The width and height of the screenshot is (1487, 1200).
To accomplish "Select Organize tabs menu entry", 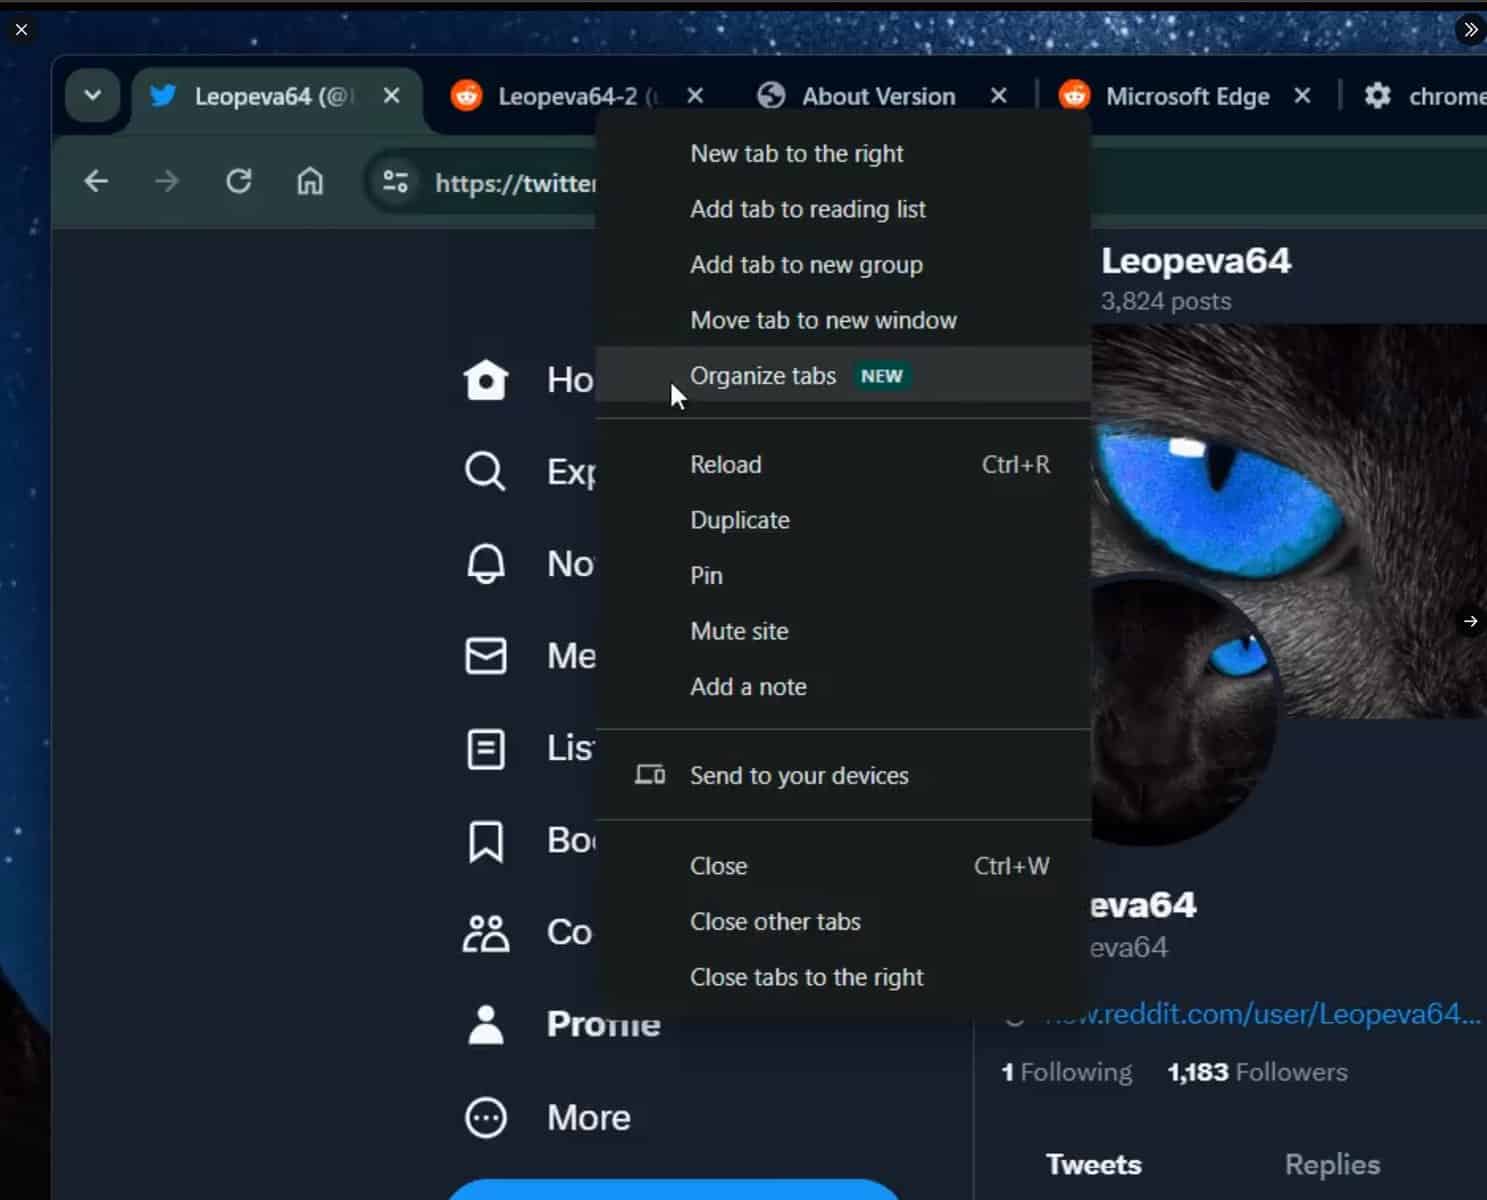I will coord(843,375).
